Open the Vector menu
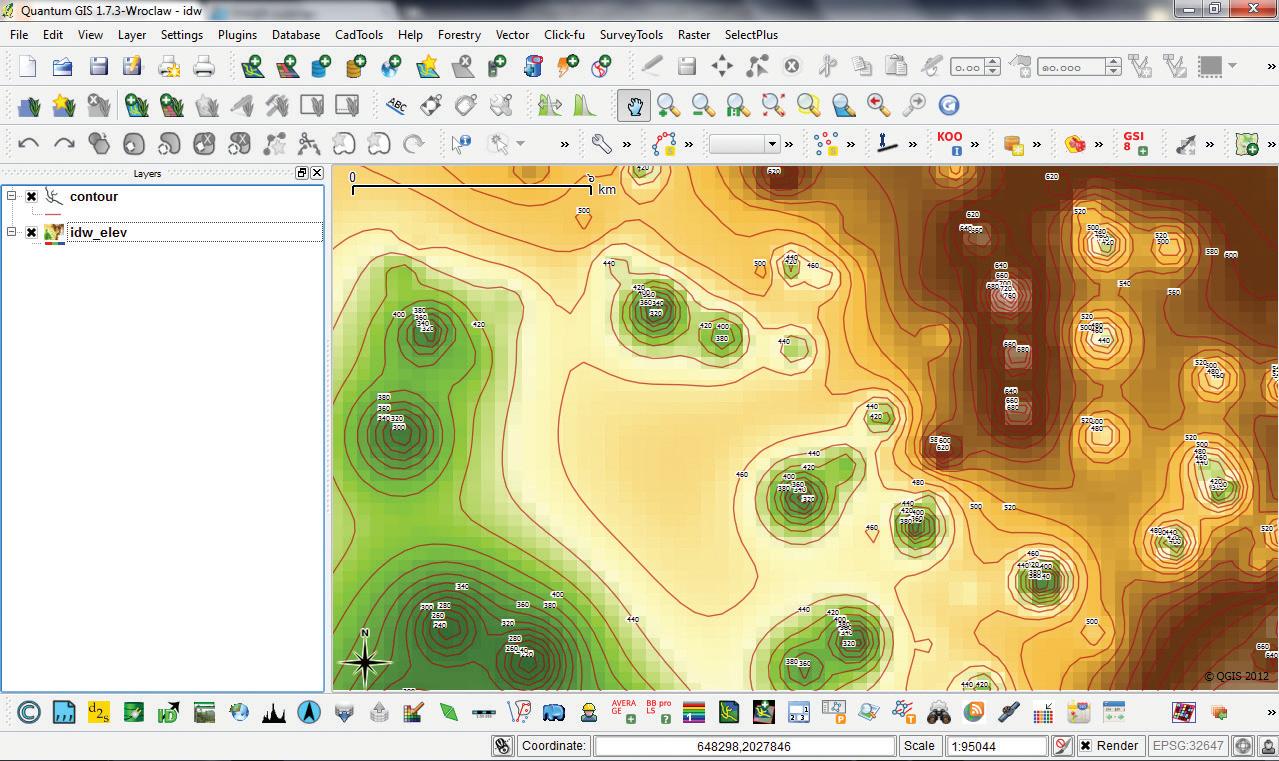 coord(512,34)
